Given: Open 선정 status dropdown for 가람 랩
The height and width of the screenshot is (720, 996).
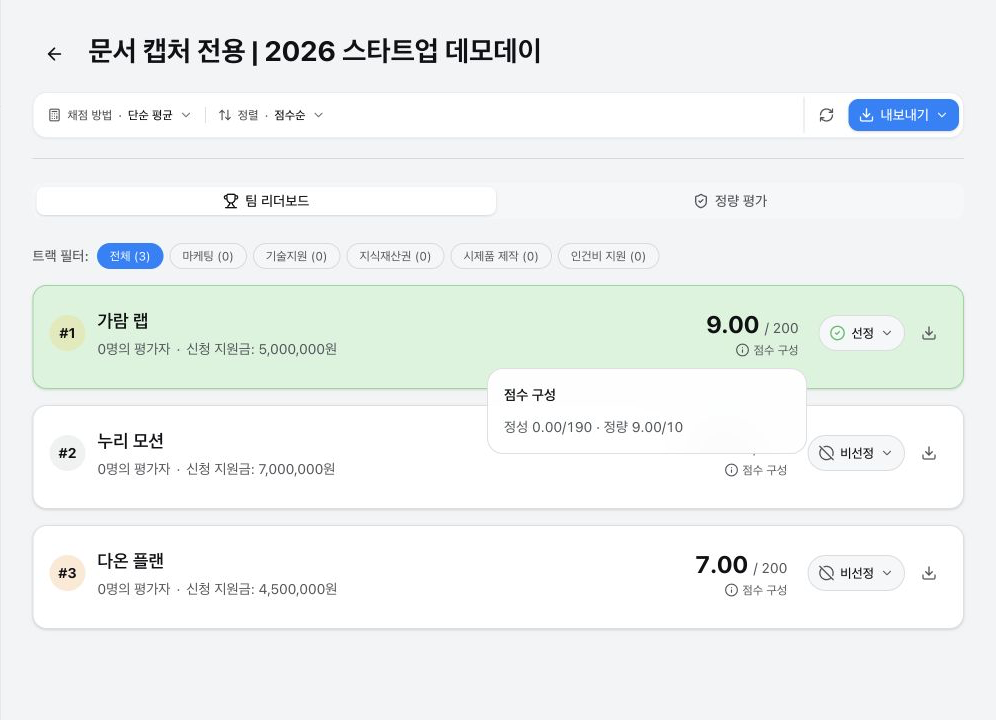Looking at the screenshot, I should pos(861,333).
